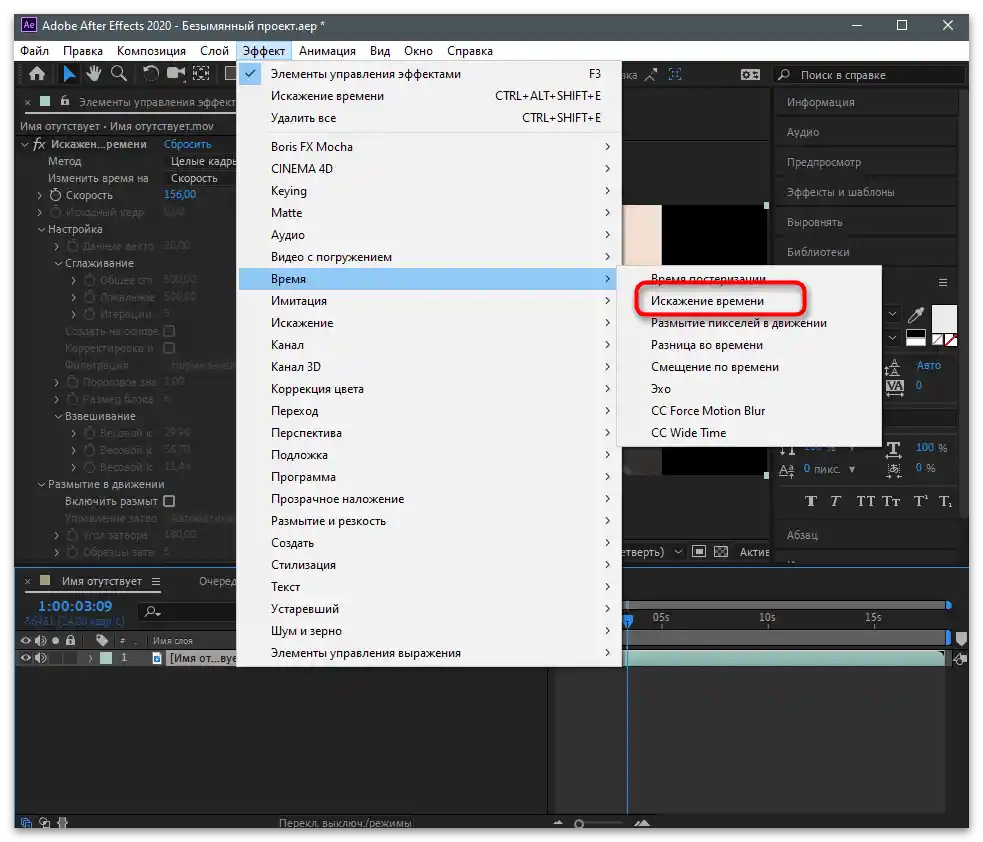This screenshot has height=842, width=983.
Task: Open the Композиция menu
Action: [151, 51]
